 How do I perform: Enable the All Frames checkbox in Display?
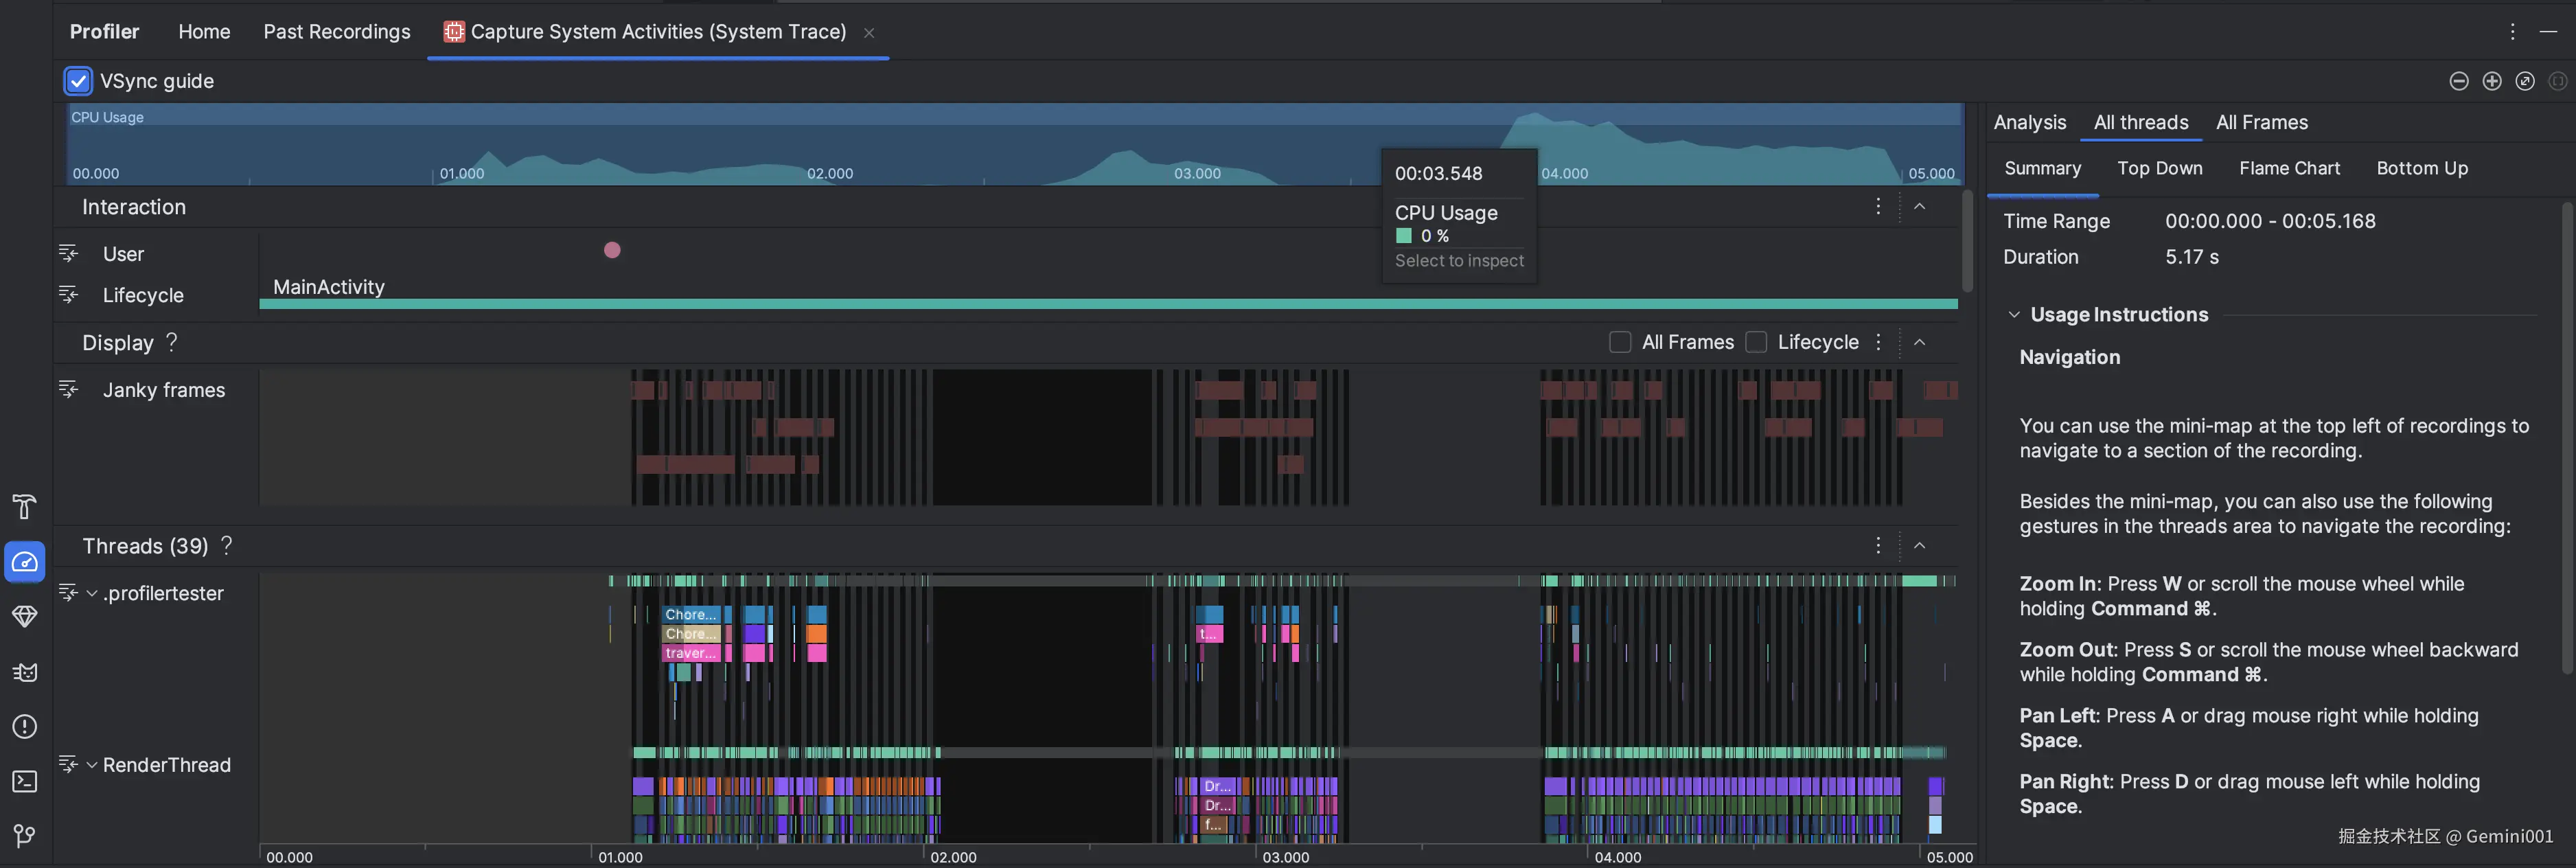(x=1620, y=342)
